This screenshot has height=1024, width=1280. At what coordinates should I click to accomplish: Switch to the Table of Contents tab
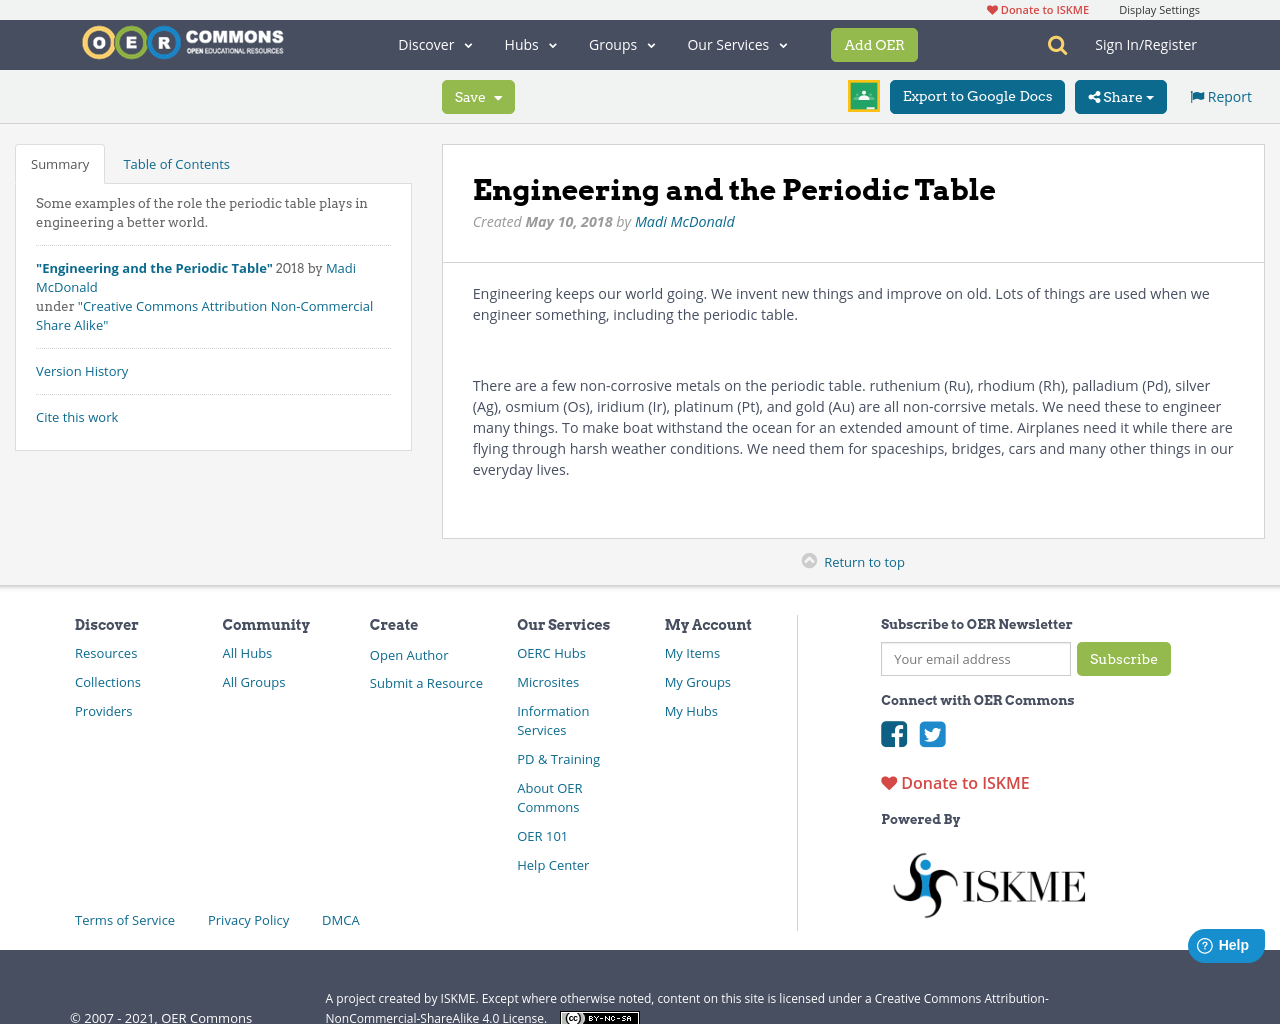(176, 163)
